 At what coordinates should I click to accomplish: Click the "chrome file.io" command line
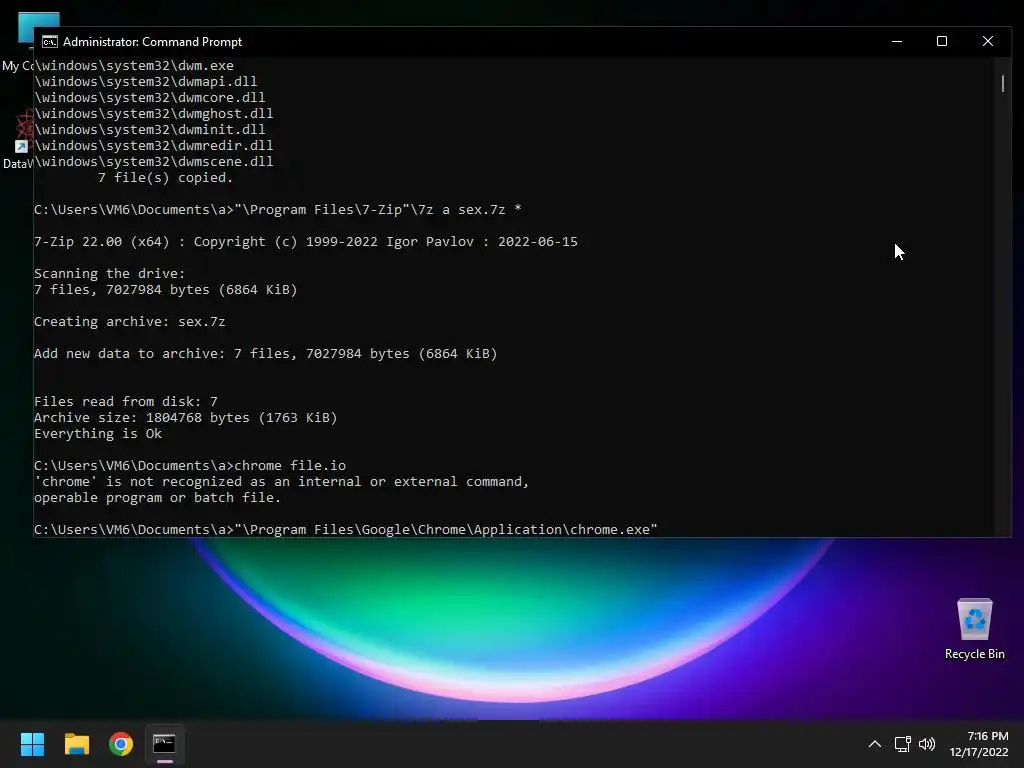coord(190,466)
